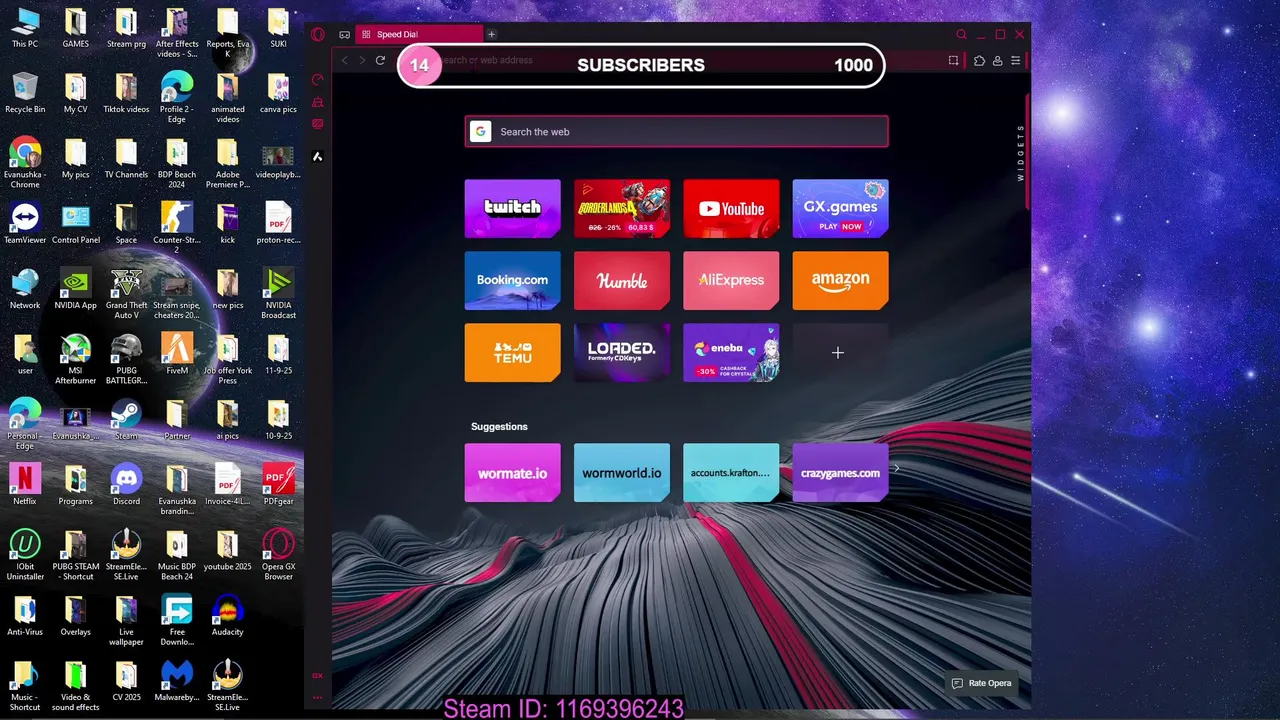Reload the current page
This screenshot has width=1280, height=720.
[x=380, y=60]
